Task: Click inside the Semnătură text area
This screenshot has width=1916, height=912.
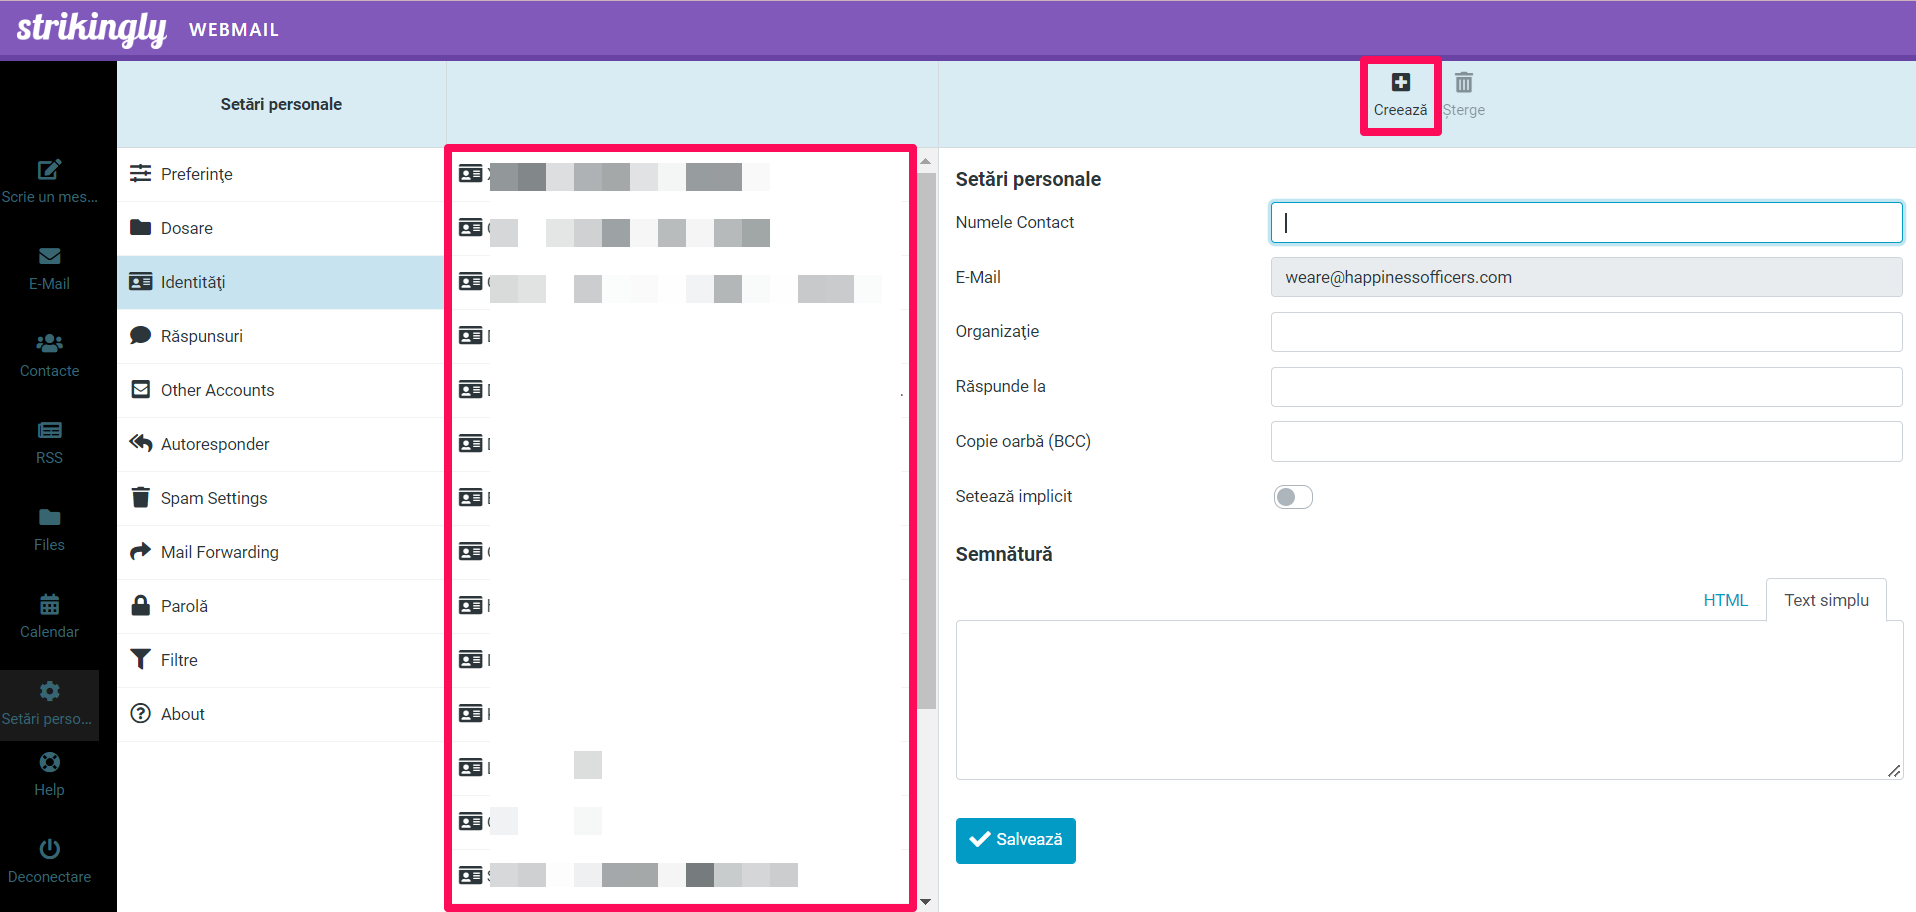Action: pos(1429,700)
